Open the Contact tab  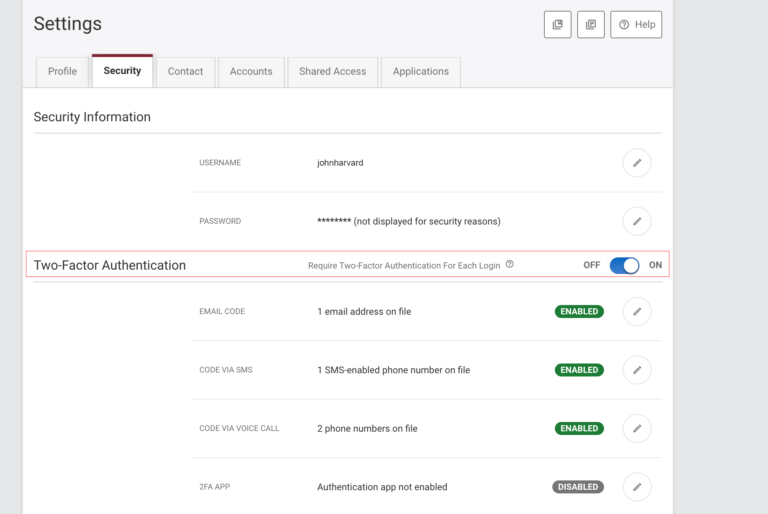pos(185,72)
